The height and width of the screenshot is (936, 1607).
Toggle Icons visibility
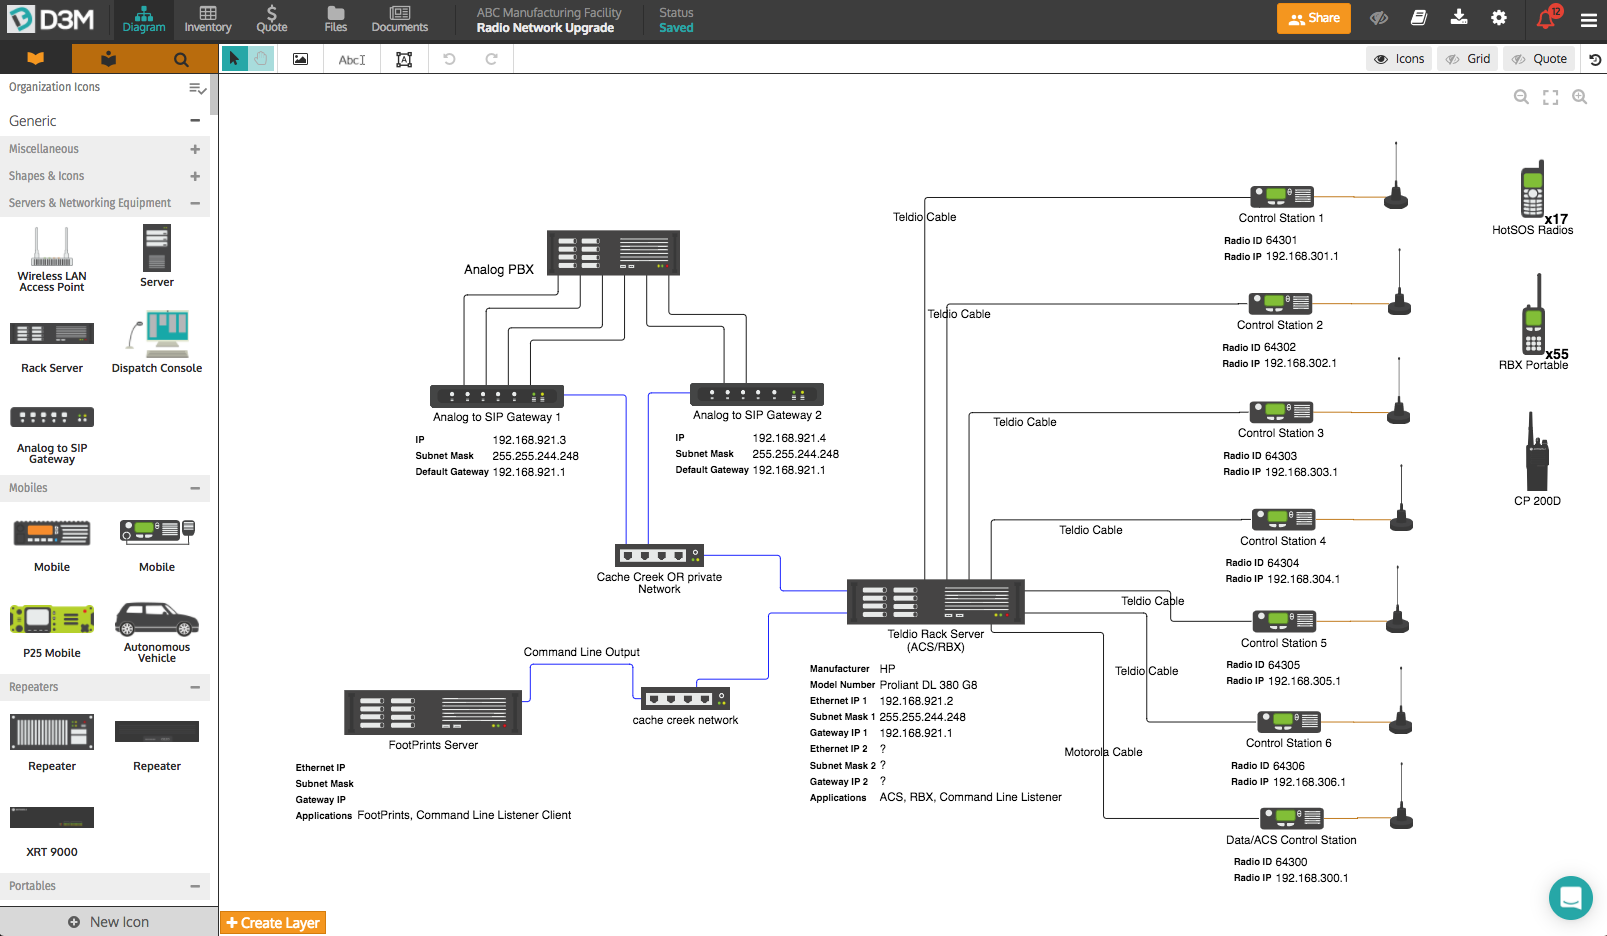1399,59
